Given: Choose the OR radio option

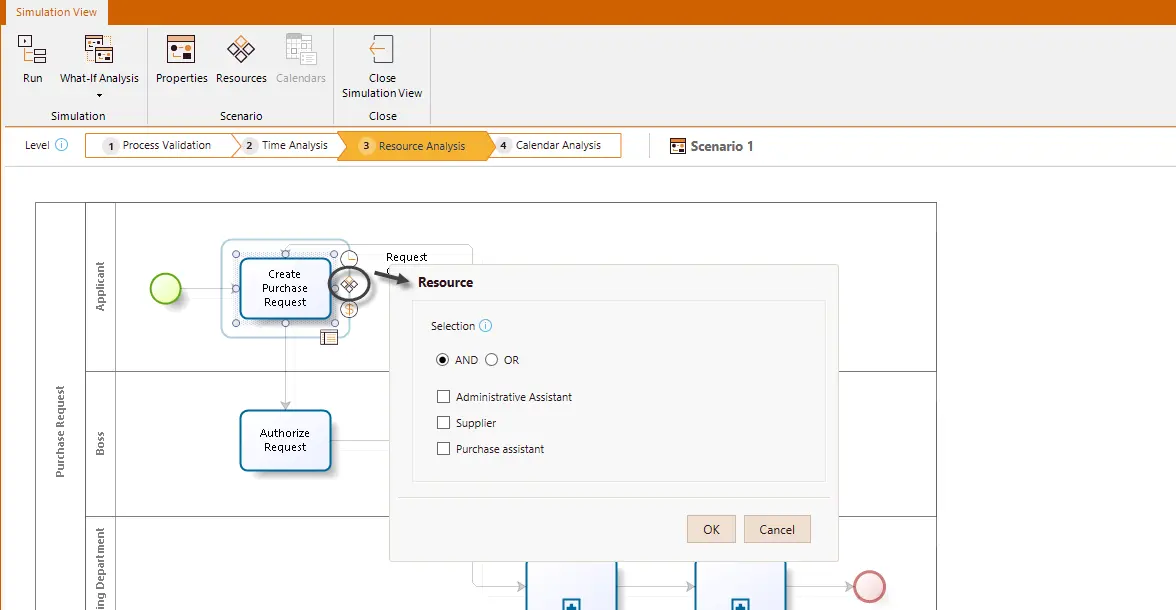Looking at the screenshot, I should 491,360.
